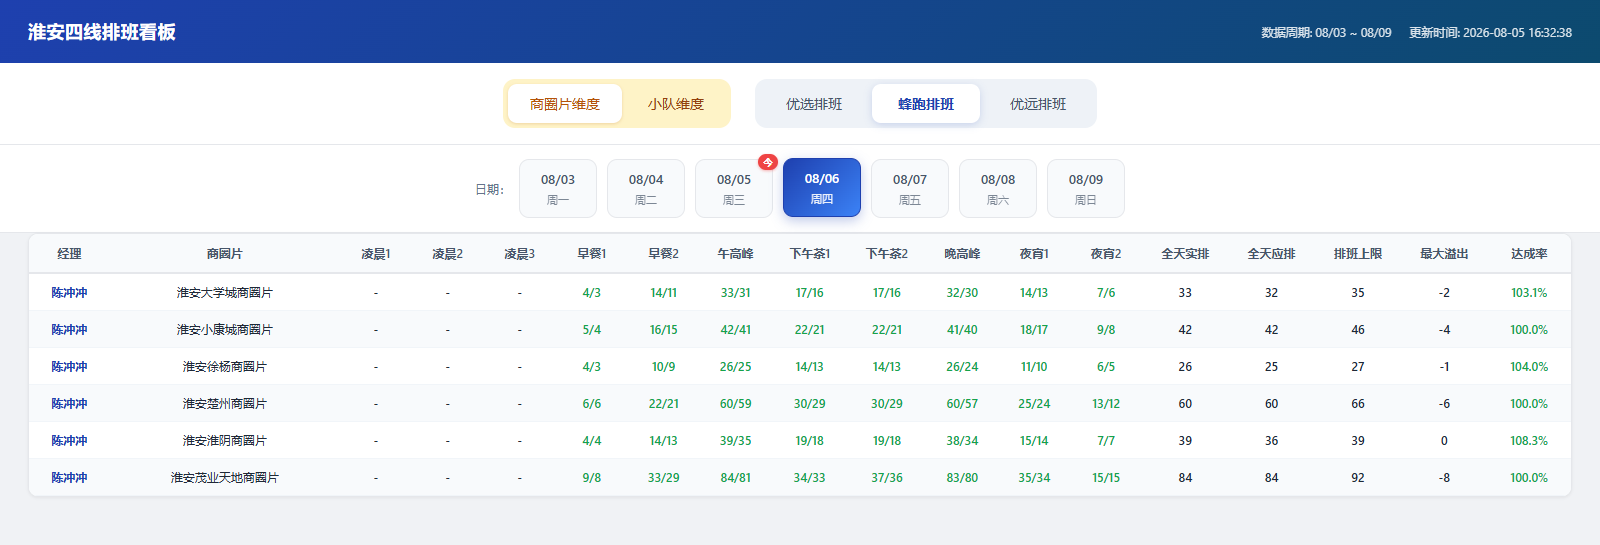Choose date 08/05 周三
The width and height of the screenshot is (1600, 545).
pos(734,188)
